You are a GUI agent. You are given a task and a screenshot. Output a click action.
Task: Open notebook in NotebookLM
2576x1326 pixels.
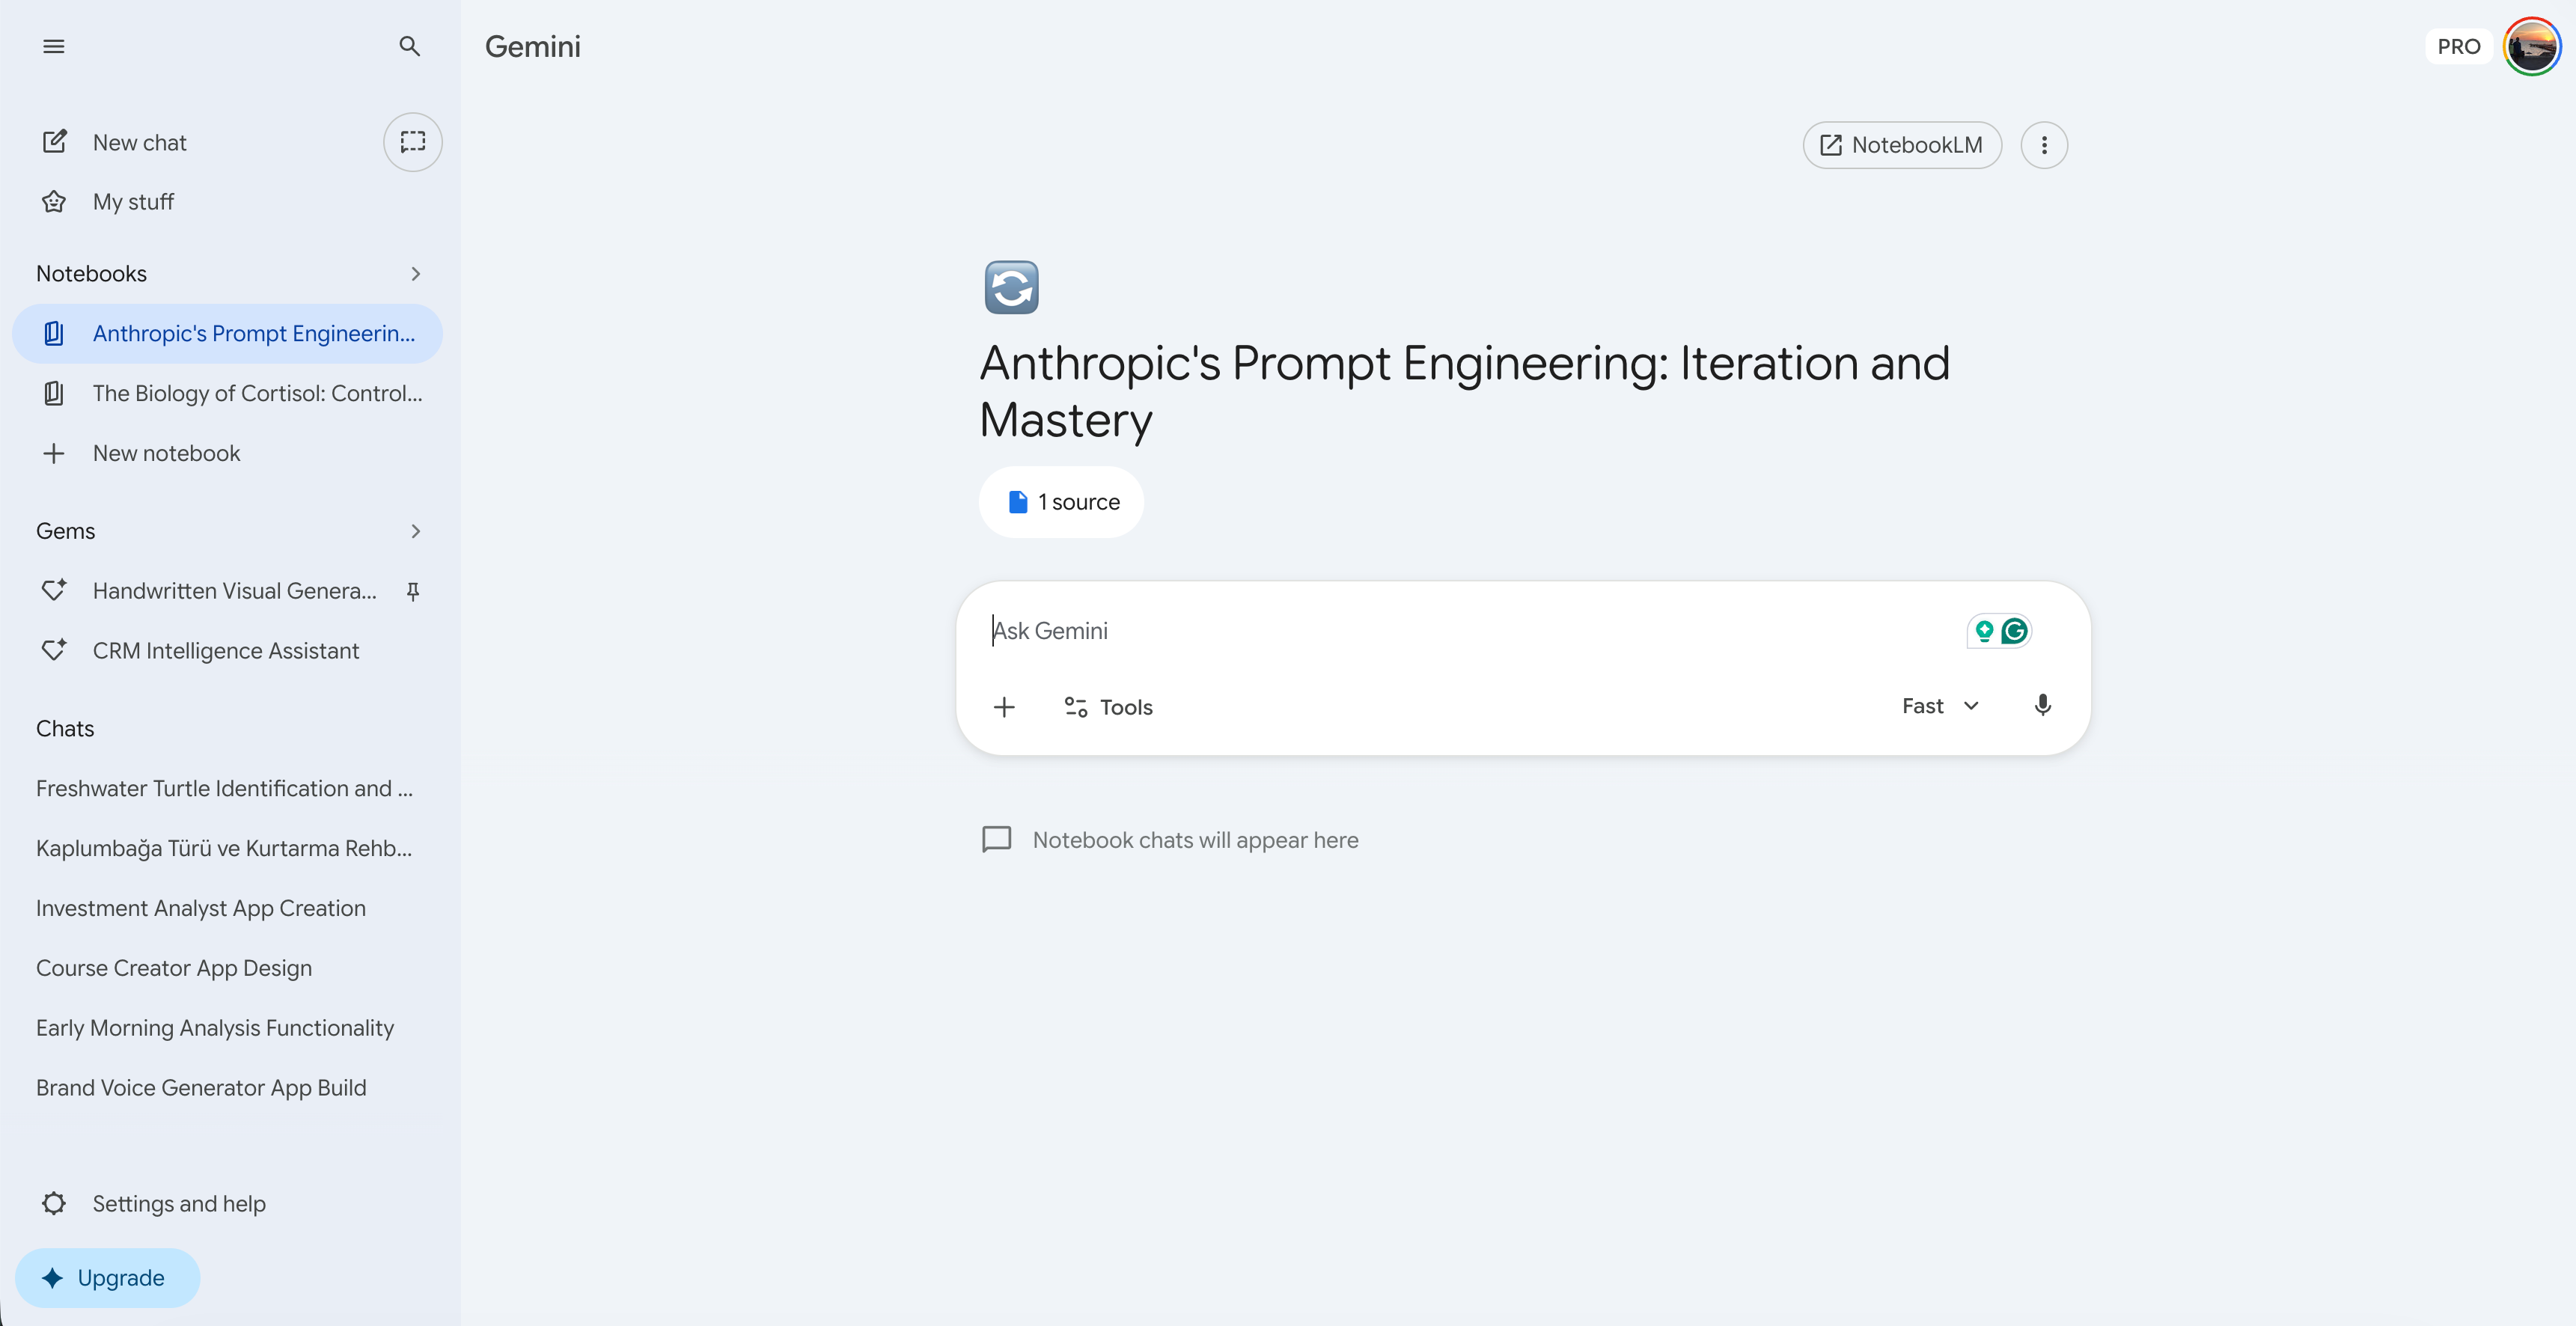click(1901, 145)
